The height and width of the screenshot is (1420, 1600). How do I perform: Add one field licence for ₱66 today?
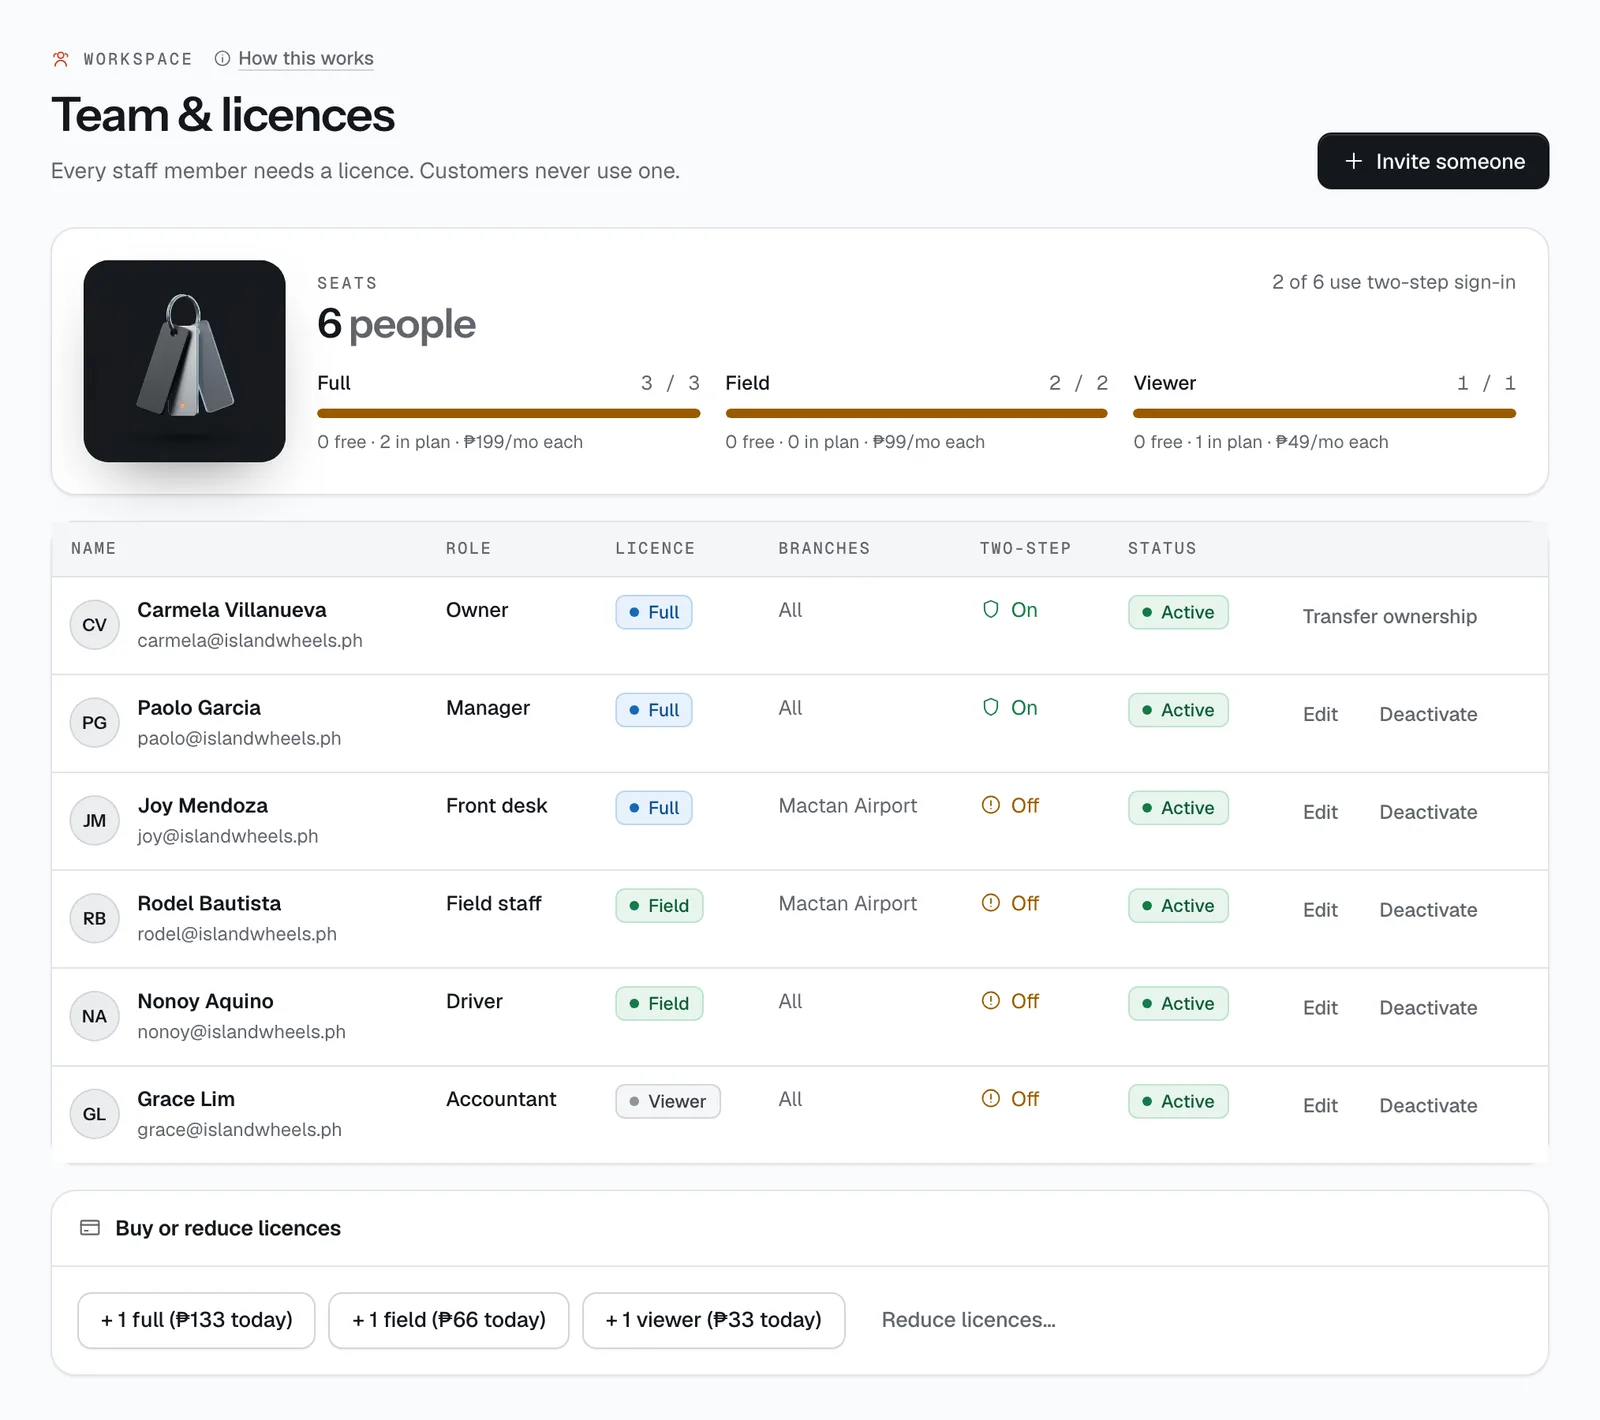(449, 1320)
